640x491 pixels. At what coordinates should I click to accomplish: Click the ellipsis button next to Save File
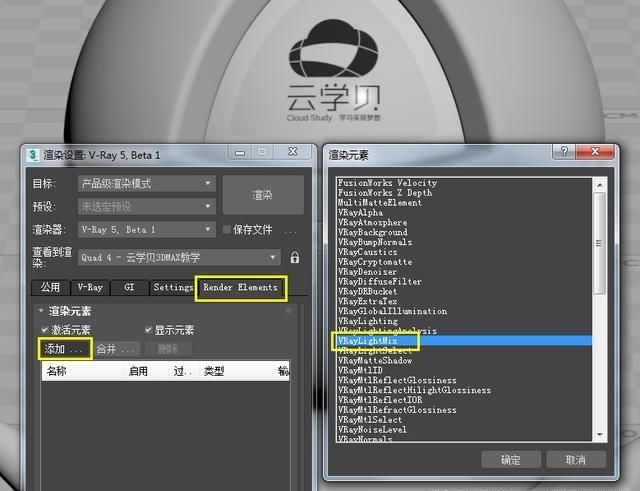tap(290, 231)
